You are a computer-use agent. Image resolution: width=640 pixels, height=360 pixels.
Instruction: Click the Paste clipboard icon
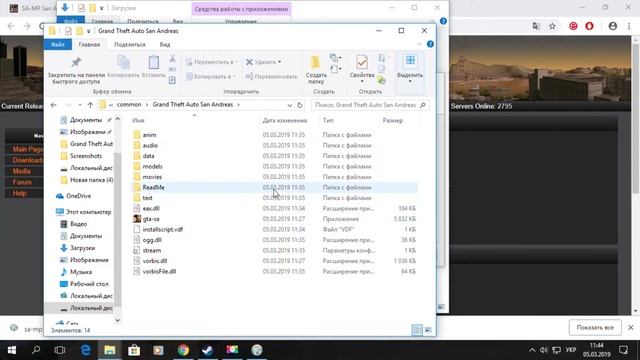154,62
